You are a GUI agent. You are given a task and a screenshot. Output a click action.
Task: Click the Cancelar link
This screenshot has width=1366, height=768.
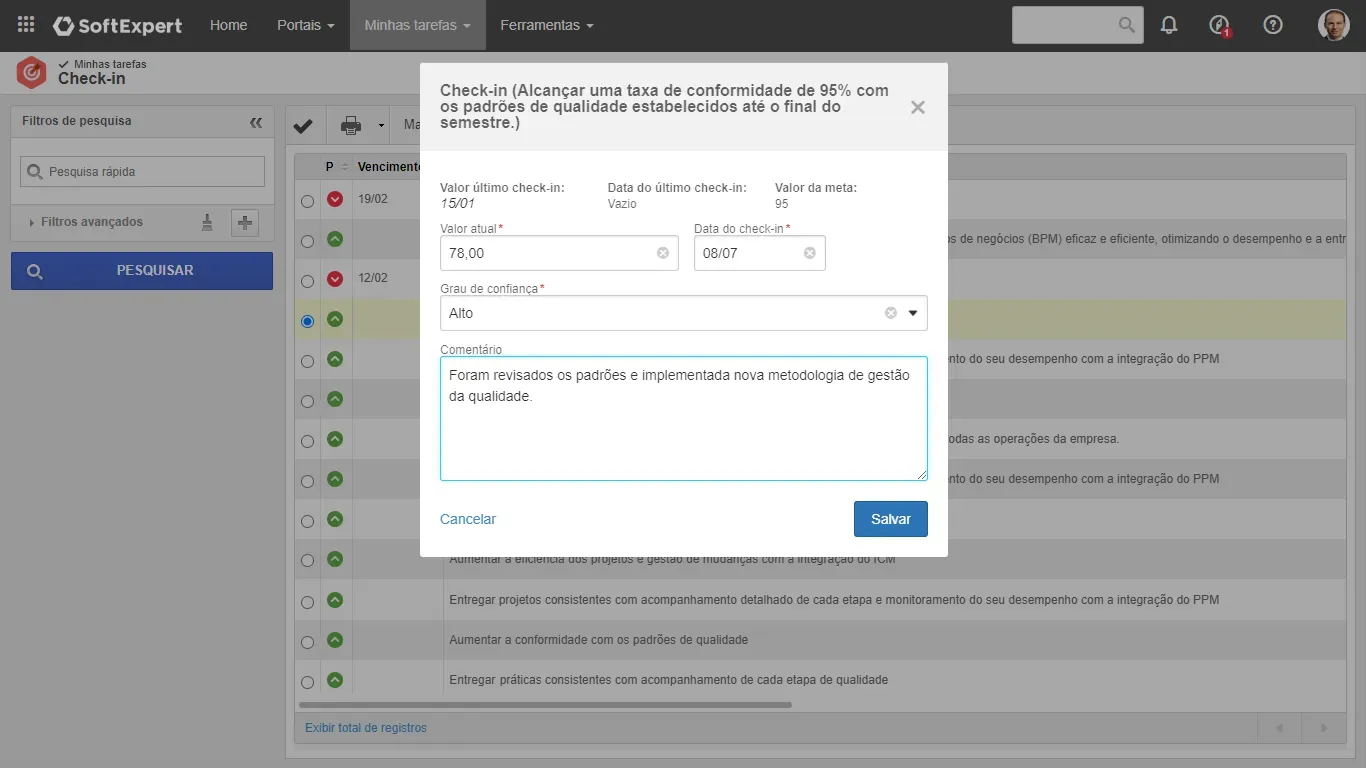468,519
